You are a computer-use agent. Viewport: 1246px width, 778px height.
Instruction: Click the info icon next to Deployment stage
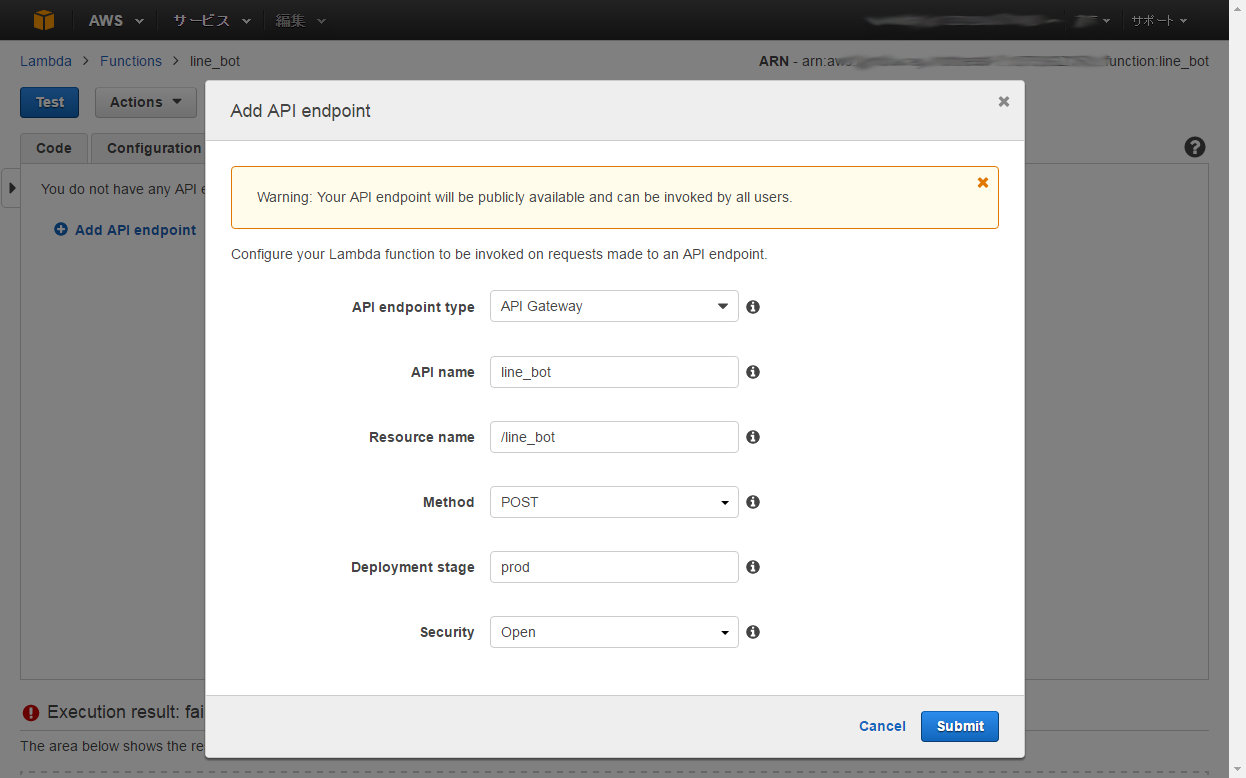tap(753, 566)
